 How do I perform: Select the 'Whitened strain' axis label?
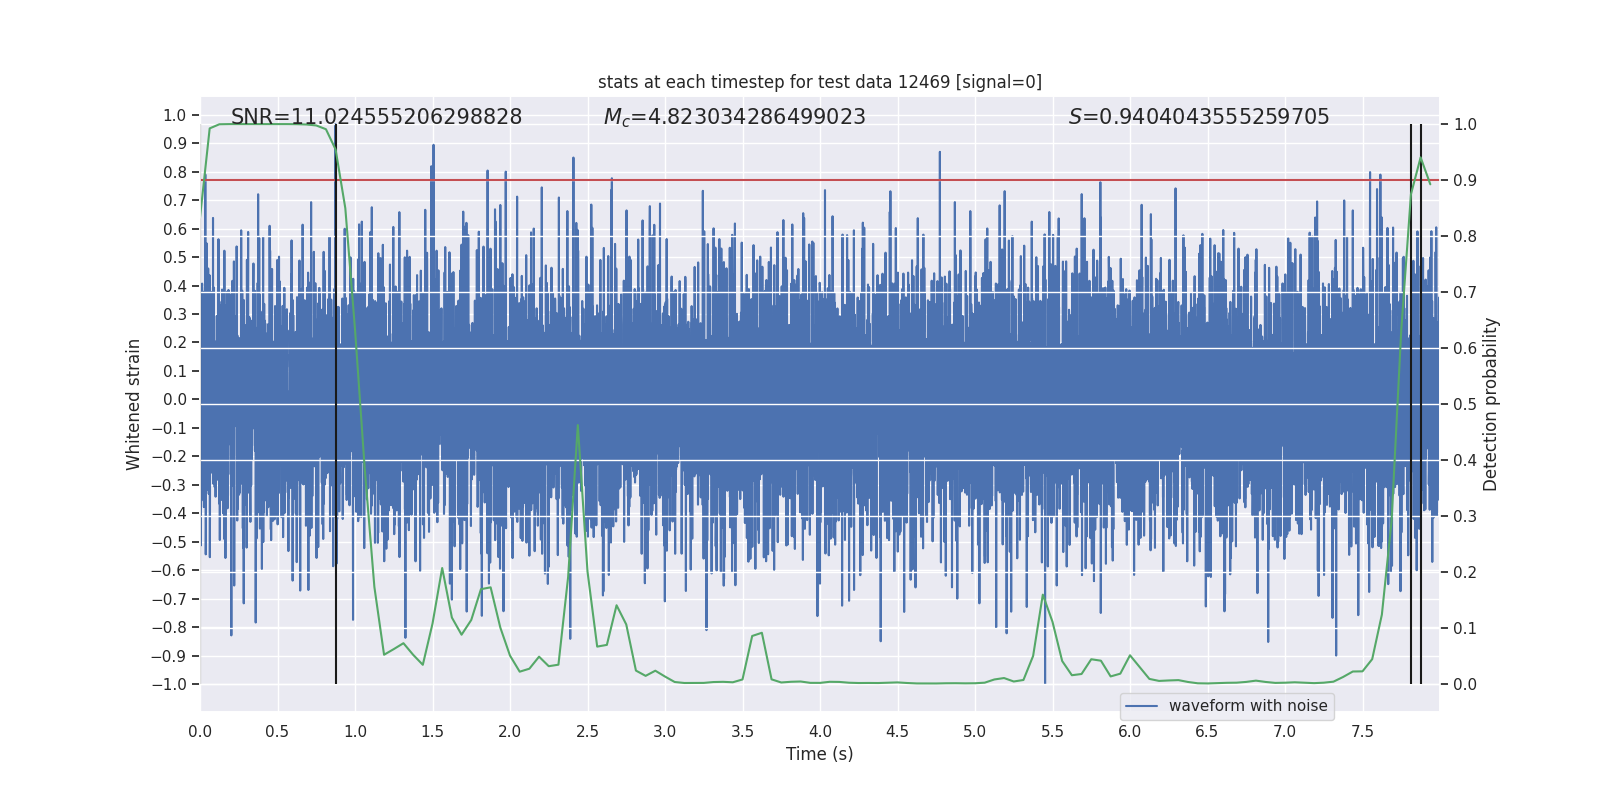point(134,404)
